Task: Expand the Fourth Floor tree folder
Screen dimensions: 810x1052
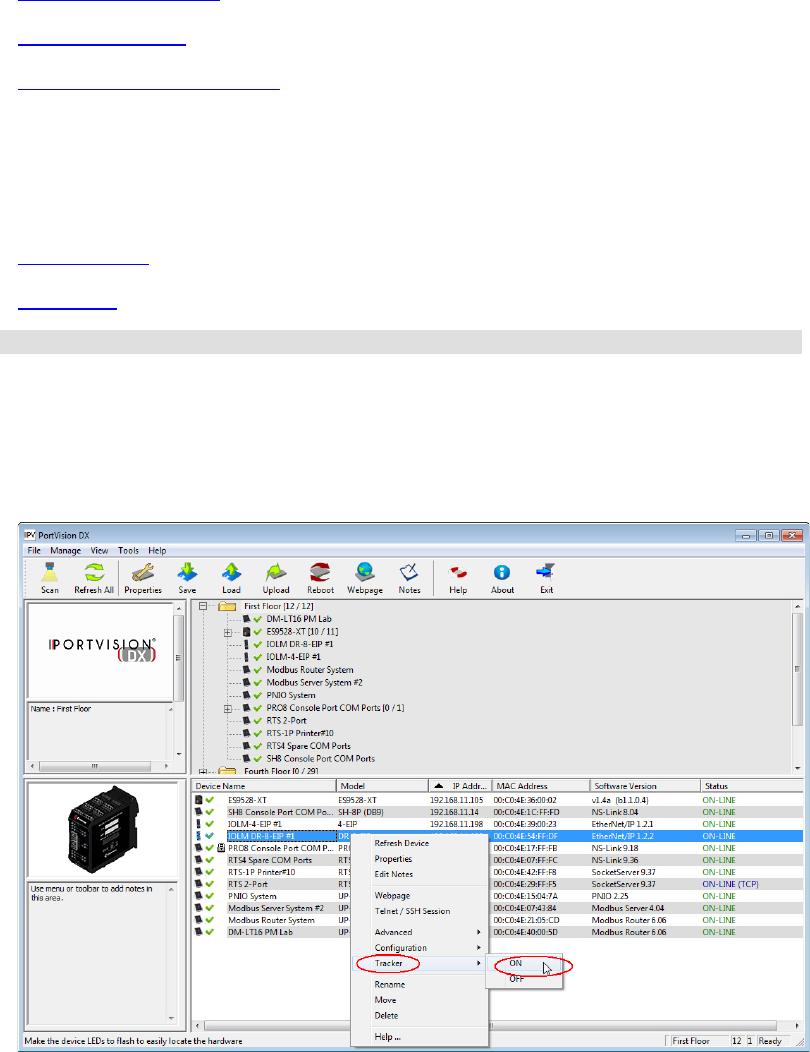Action: click(x=203, y=772)
